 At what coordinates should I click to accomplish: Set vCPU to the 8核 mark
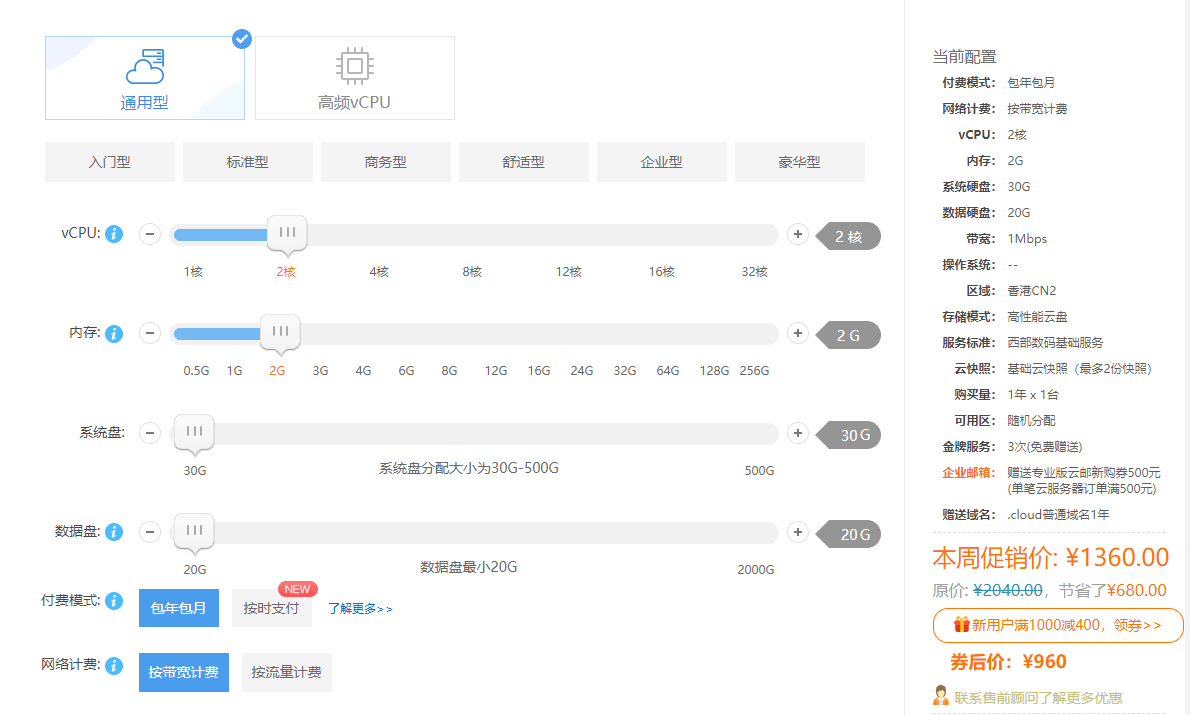pyautogui.click(x=472, y=272)
